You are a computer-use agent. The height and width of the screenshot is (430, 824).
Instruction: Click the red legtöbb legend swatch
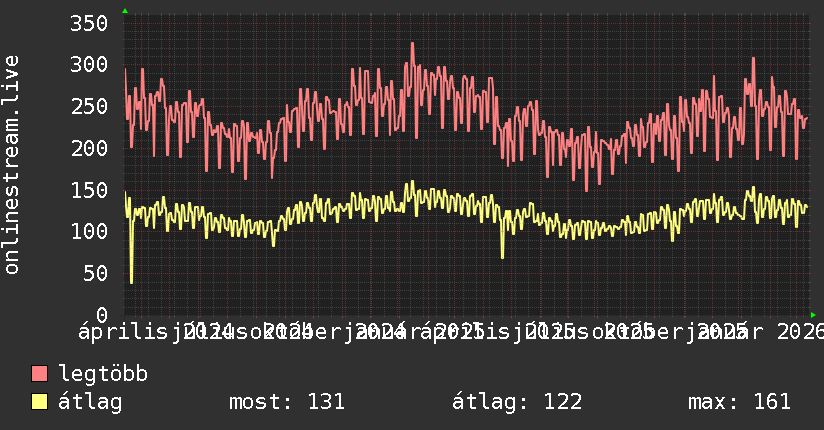tap(39, 373)
